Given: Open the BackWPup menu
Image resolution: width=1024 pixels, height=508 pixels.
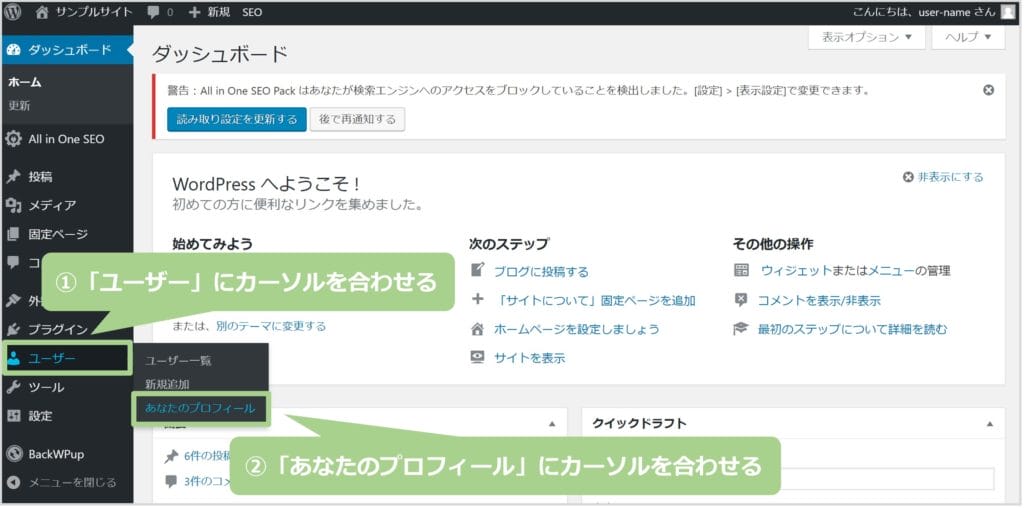Looking at the screenshot, I should pos(67,454).
